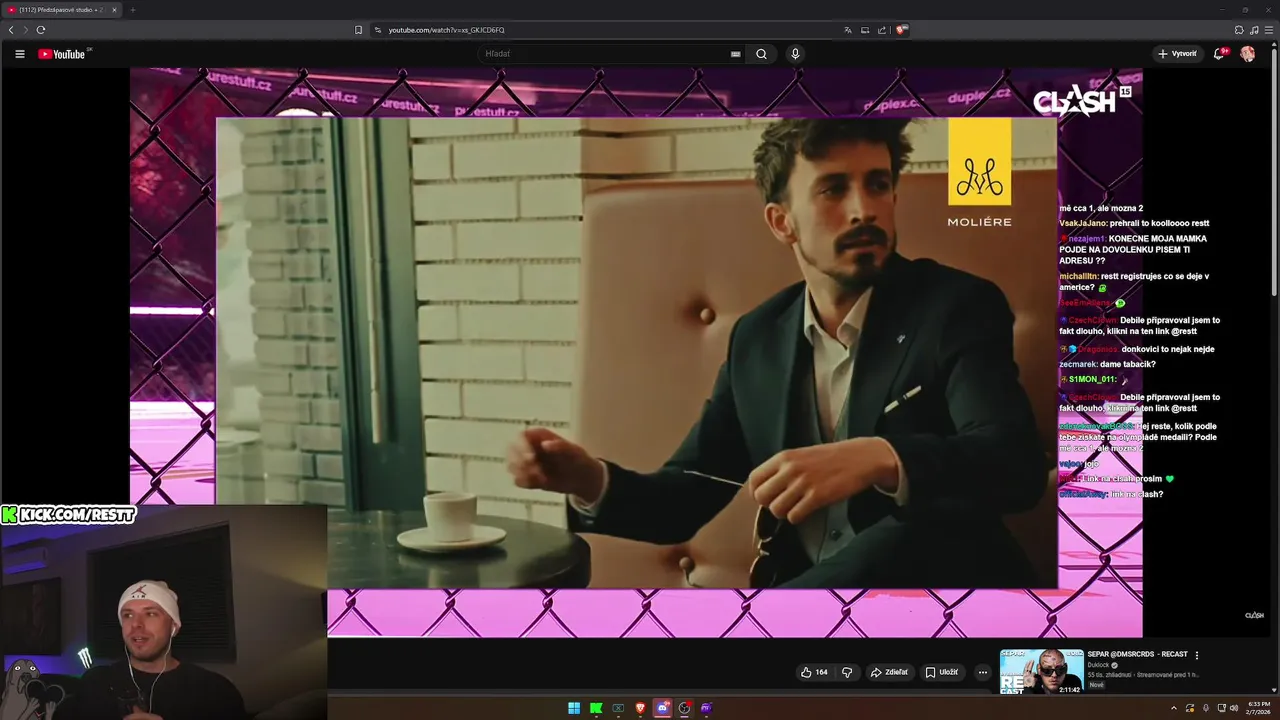Click the share icon in the address bar
The width and height of the screenshot is (1280, 720).
(x=882, y=30)
